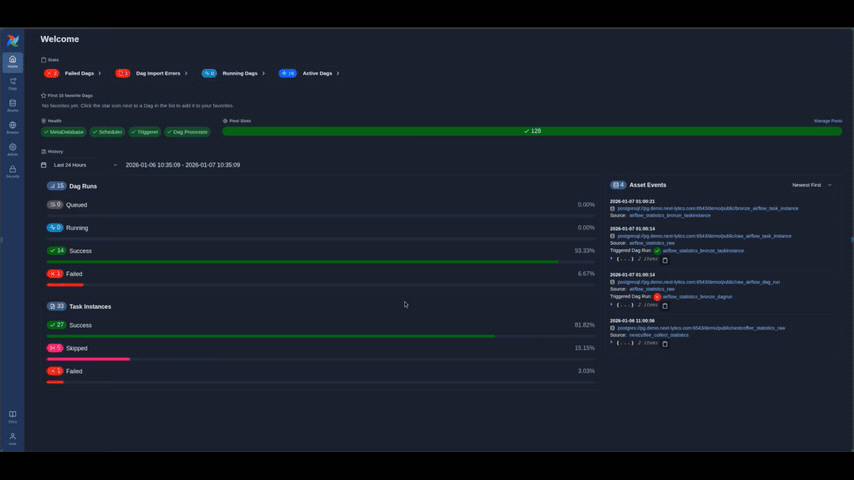Open the Dags page from sidebar

12,84
